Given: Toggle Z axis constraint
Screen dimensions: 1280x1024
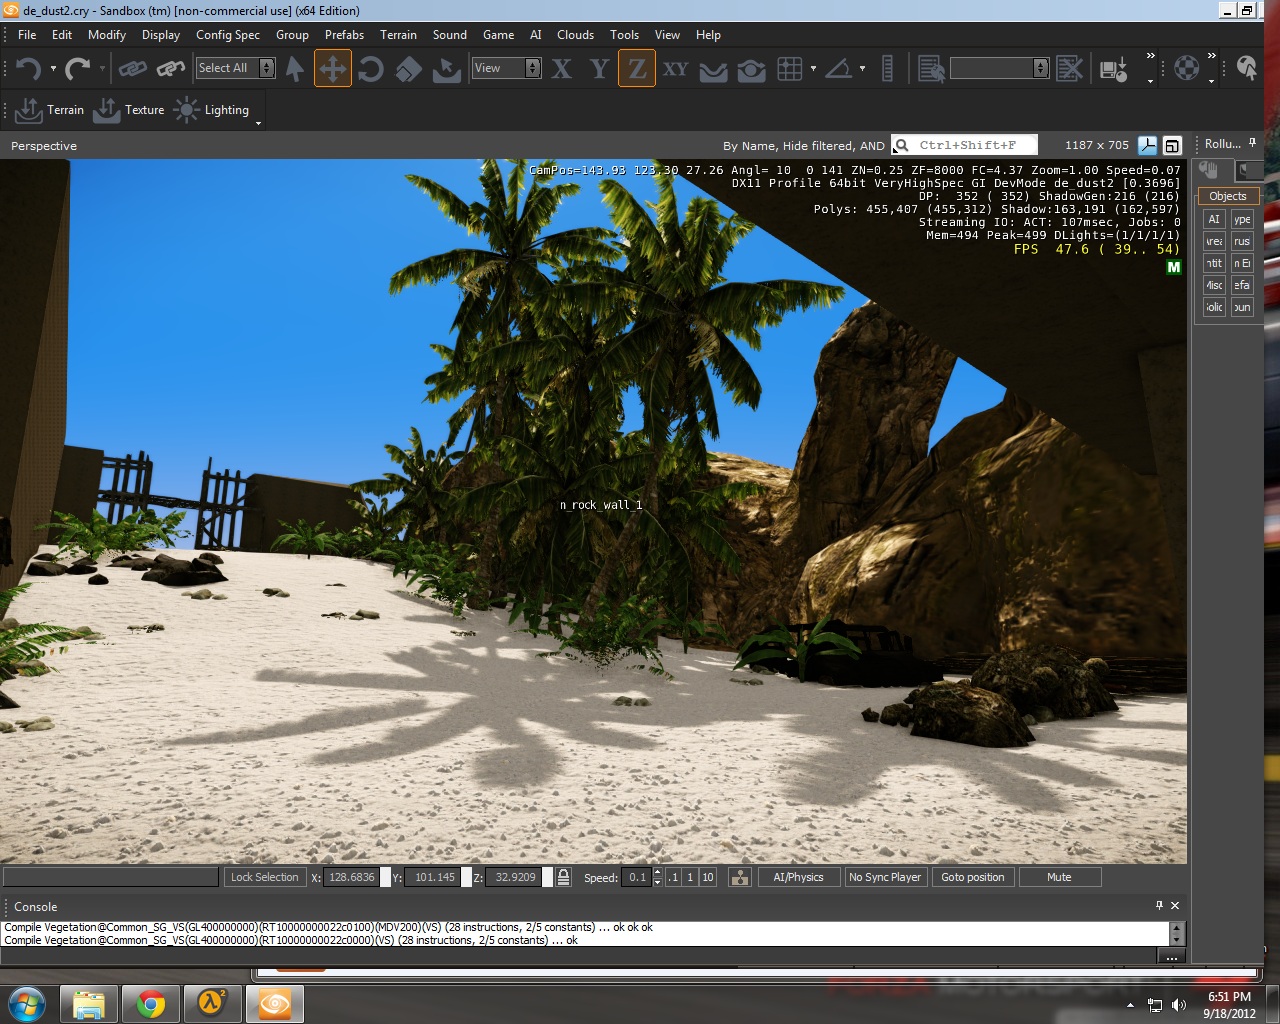Looking at the screenshot, I should coord(637,68).
